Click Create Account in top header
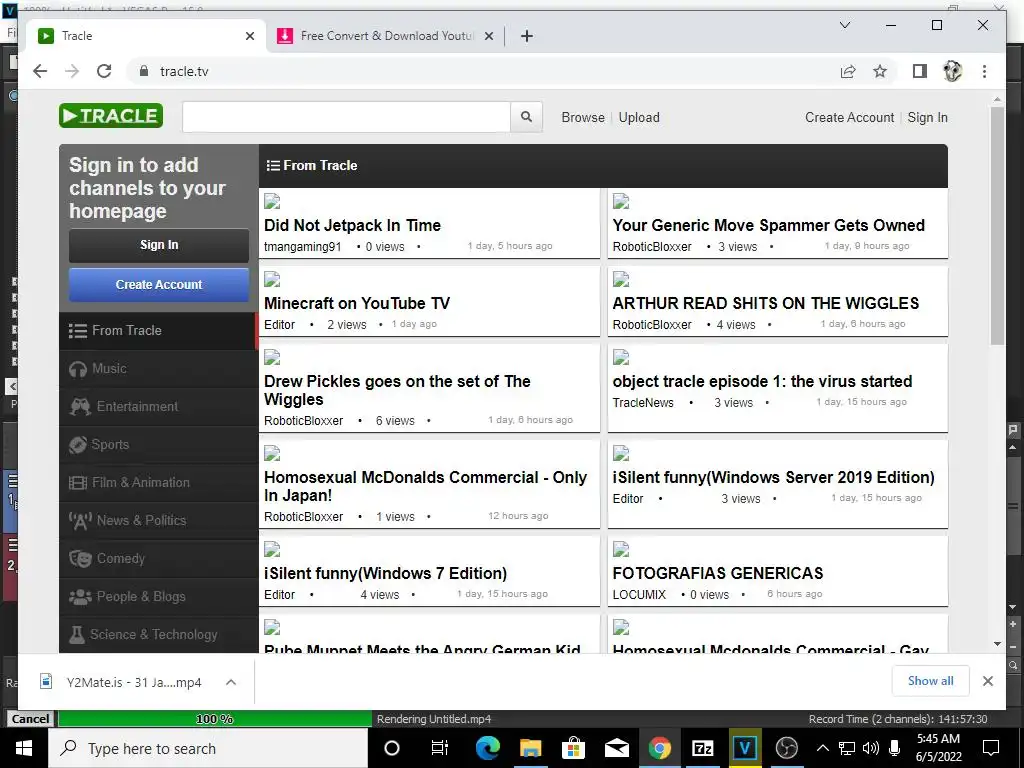Viewport: 1024px width, 768px height. (x=849, y=118)
